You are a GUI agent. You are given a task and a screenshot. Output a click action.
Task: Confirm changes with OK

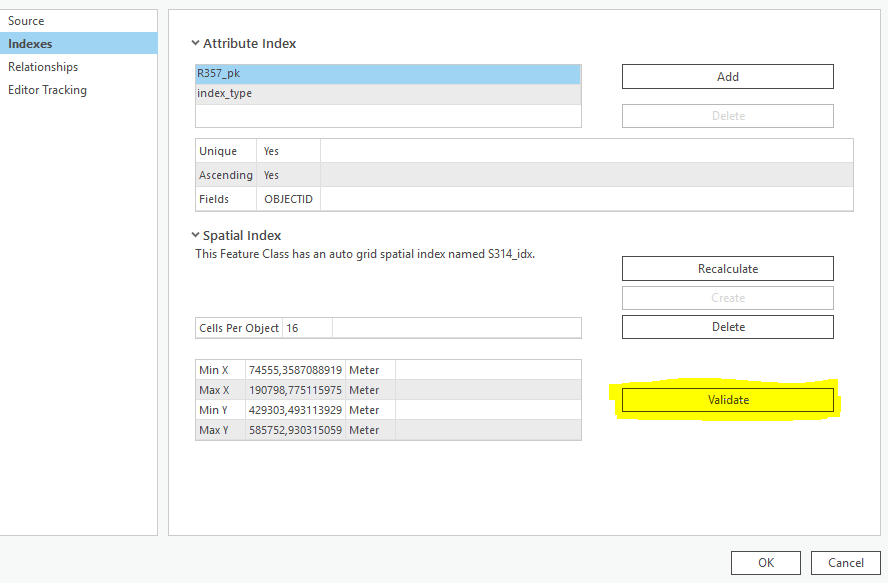point(765,562)
